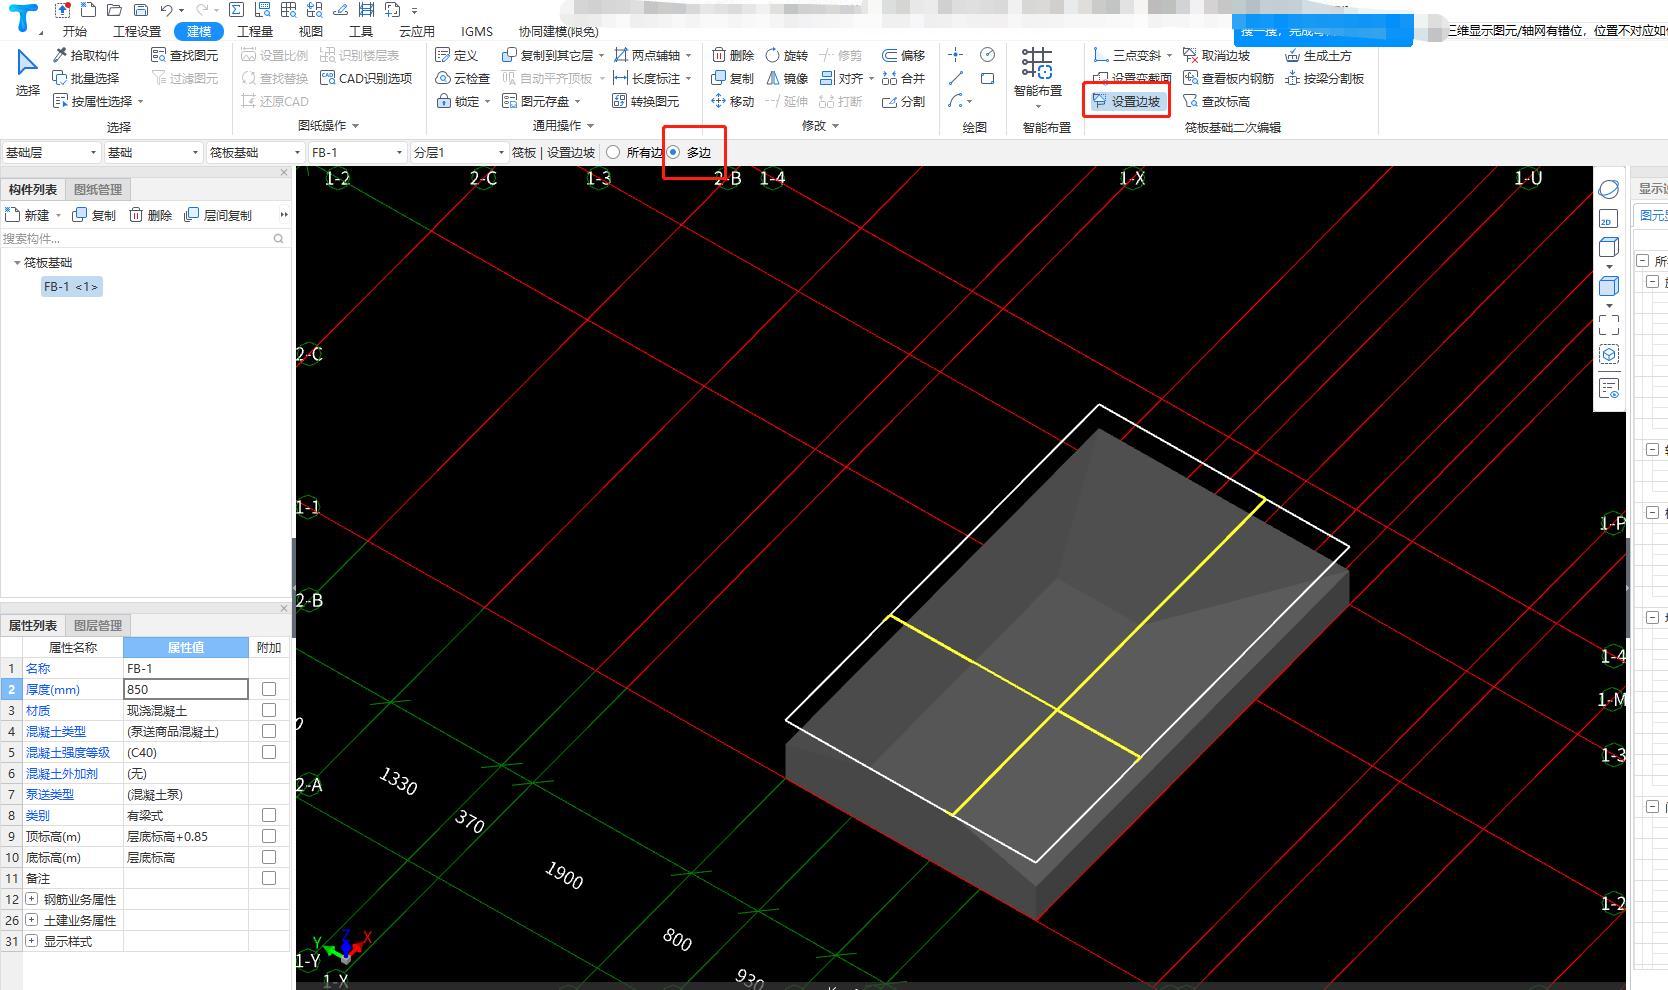
Task: Click 新建 in component list
Action: pos(29,215)
